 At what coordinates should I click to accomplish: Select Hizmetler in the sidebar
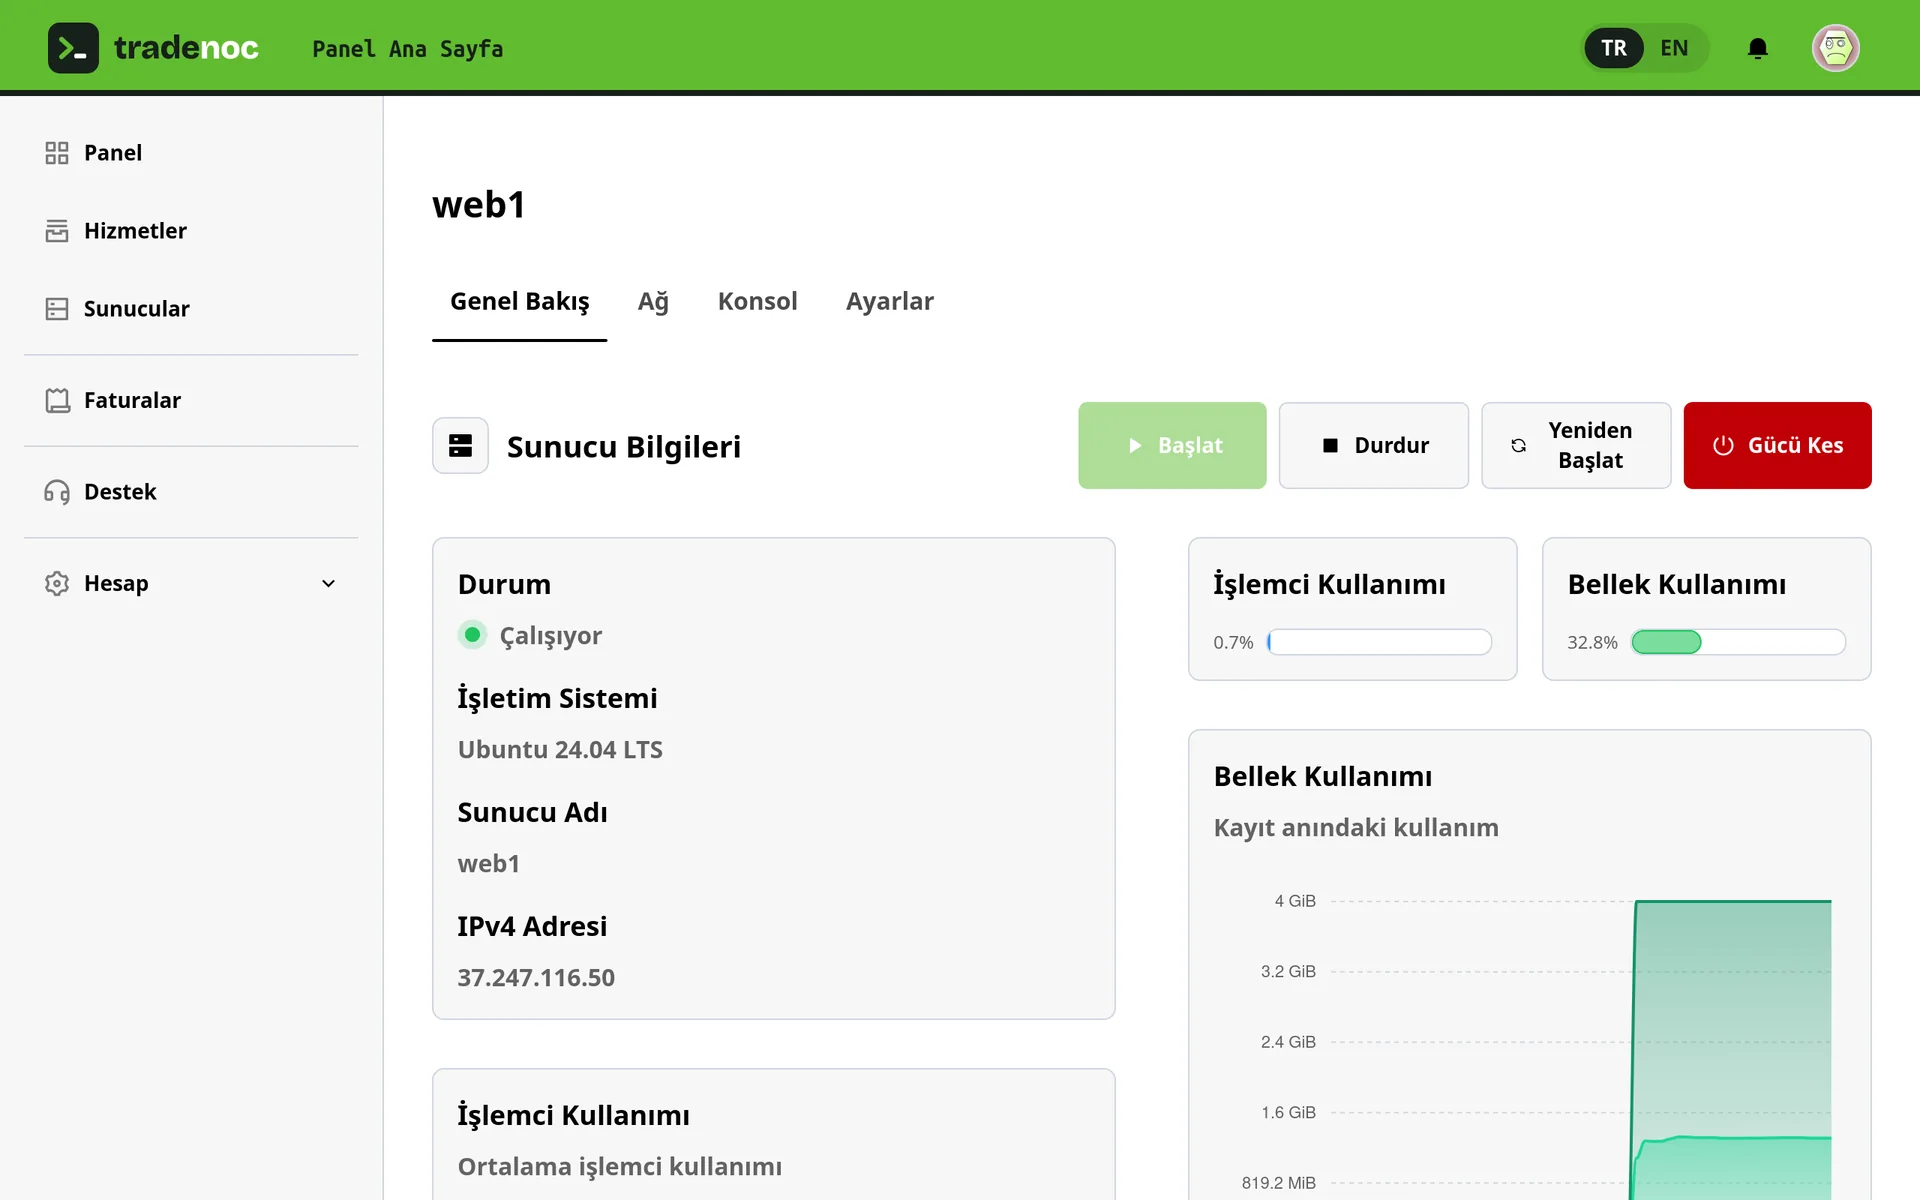point(135,231)
